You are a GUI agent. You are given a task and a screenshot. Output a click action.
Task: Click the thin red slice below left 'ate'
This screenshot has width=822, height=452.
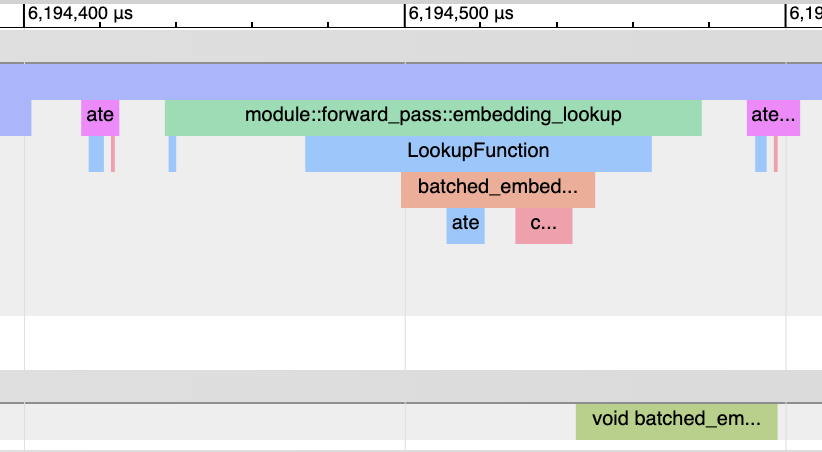113,153
